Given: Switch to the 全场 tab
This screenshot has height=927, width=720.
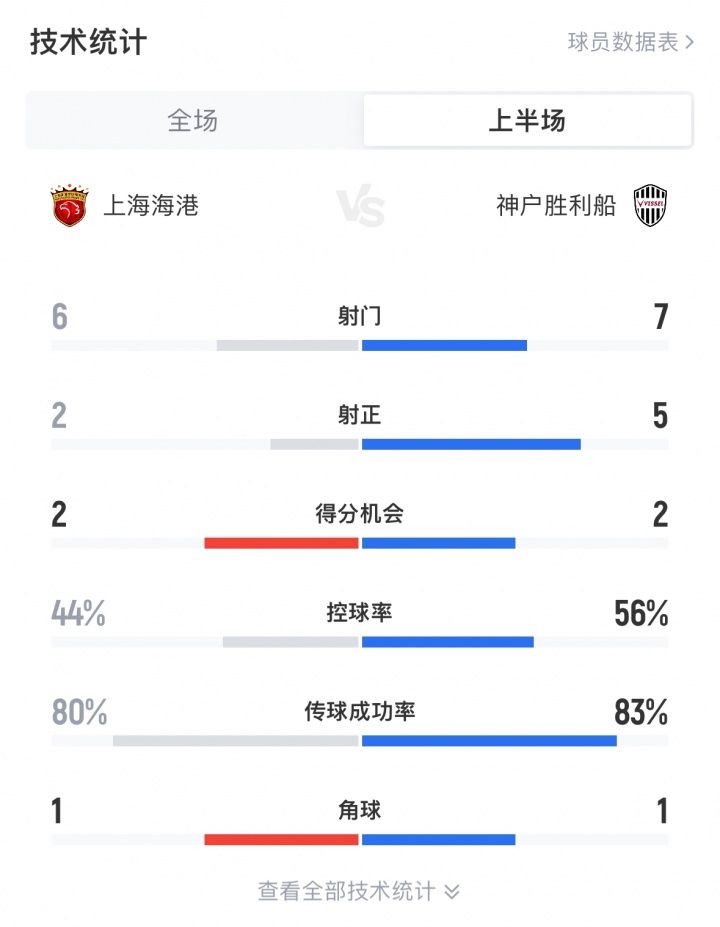Looking at the screenshot, I should click(193, 121).
